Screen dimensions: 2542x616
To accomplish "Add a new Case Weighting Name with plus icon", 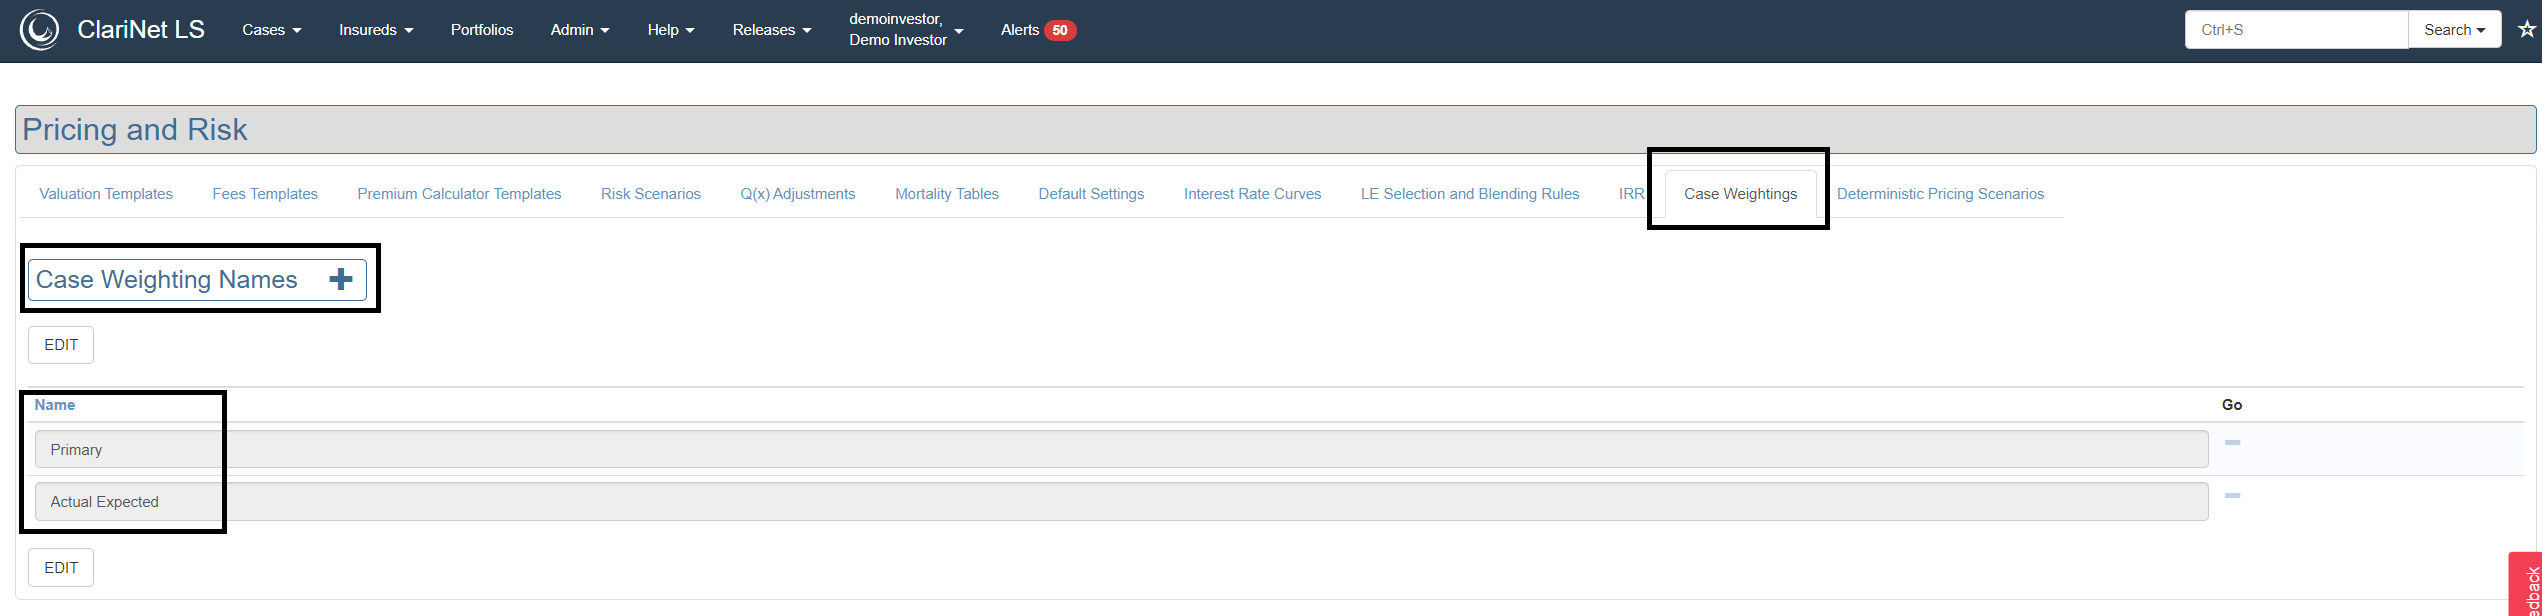I will [341, 279].
